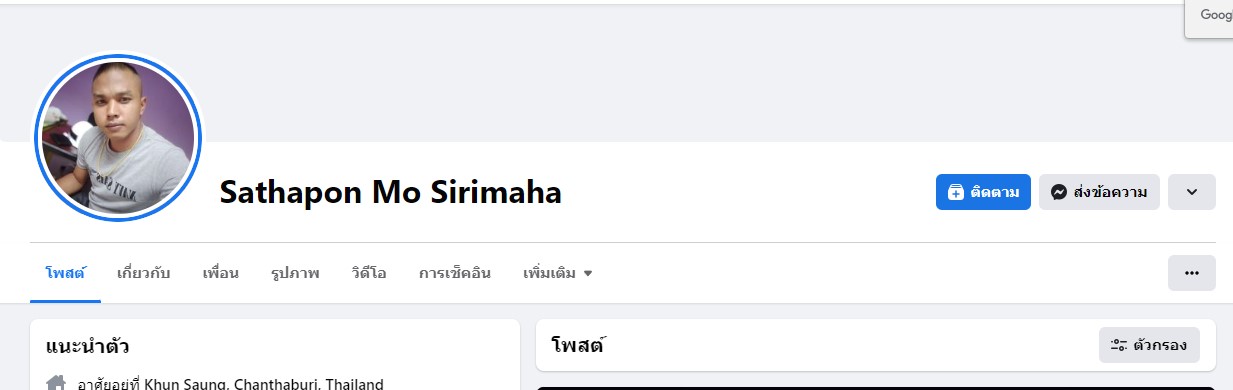Send a message via ส่งข้อความ button
This screenshot has height=390, width=1233.
pyautogui.click(x=1099, y=192)
